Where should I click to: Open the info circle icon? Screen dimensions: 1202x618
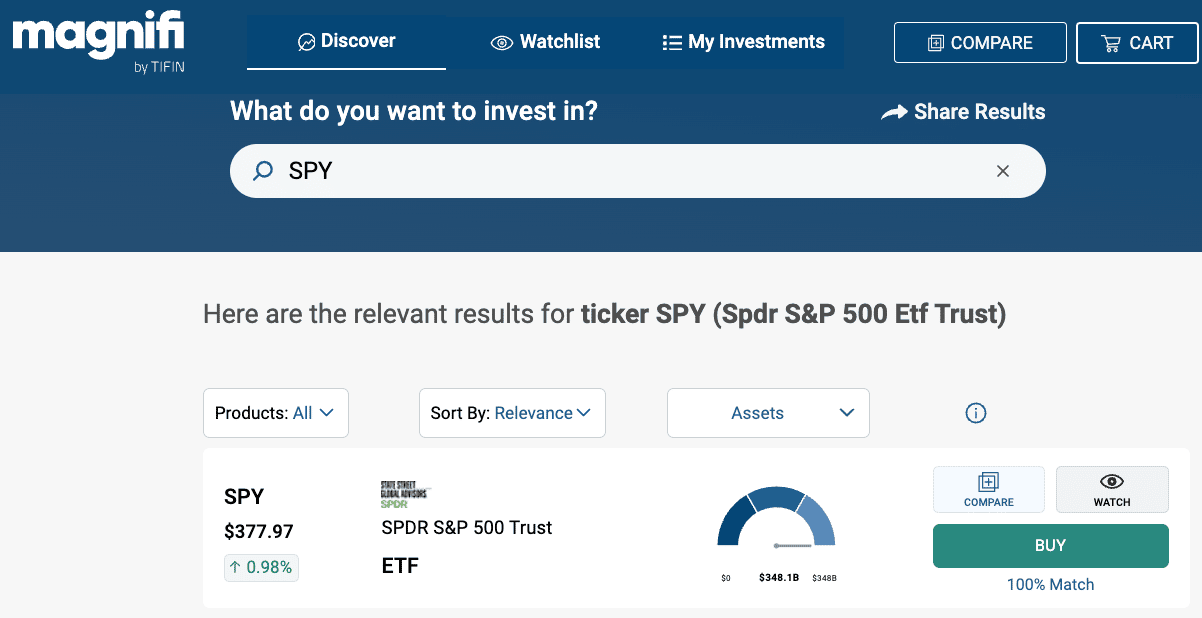[976, 413]
